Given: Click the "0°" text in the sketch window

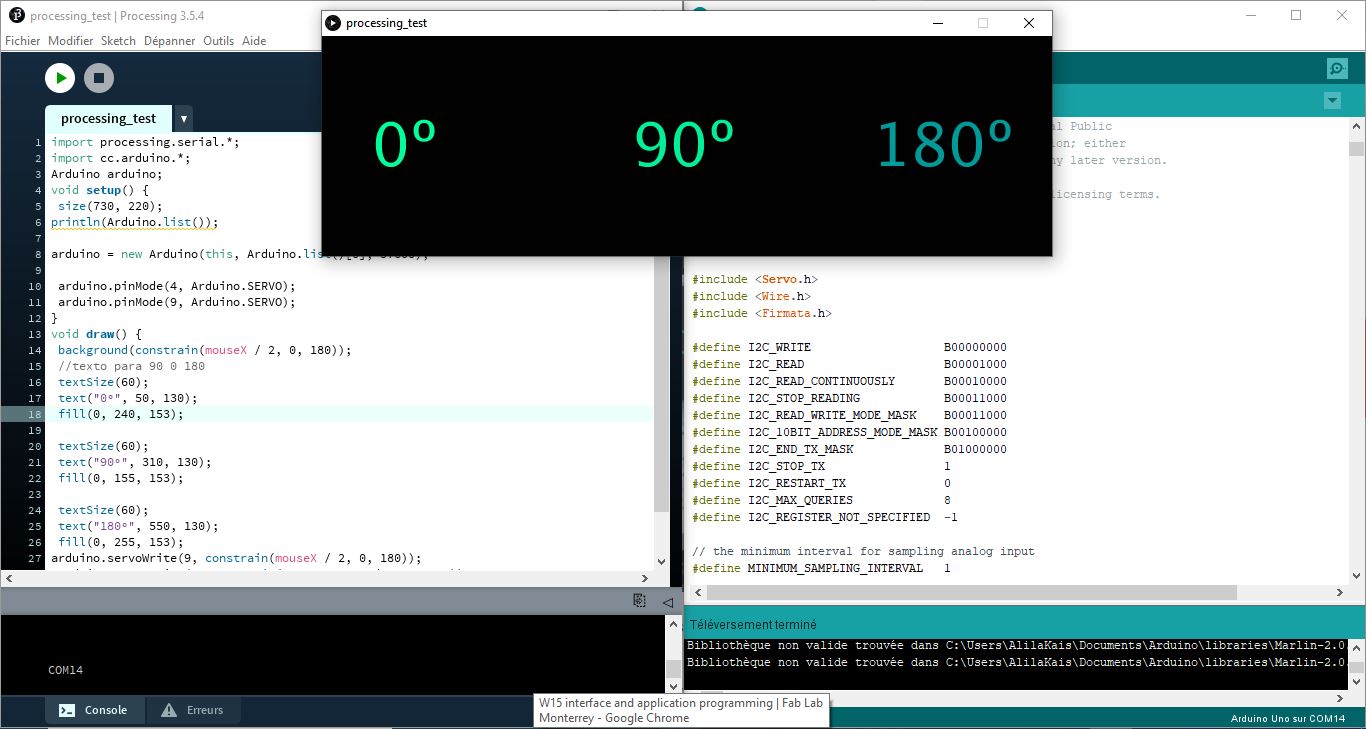Looking at the screenshot, I should click(x=405, y=143).
